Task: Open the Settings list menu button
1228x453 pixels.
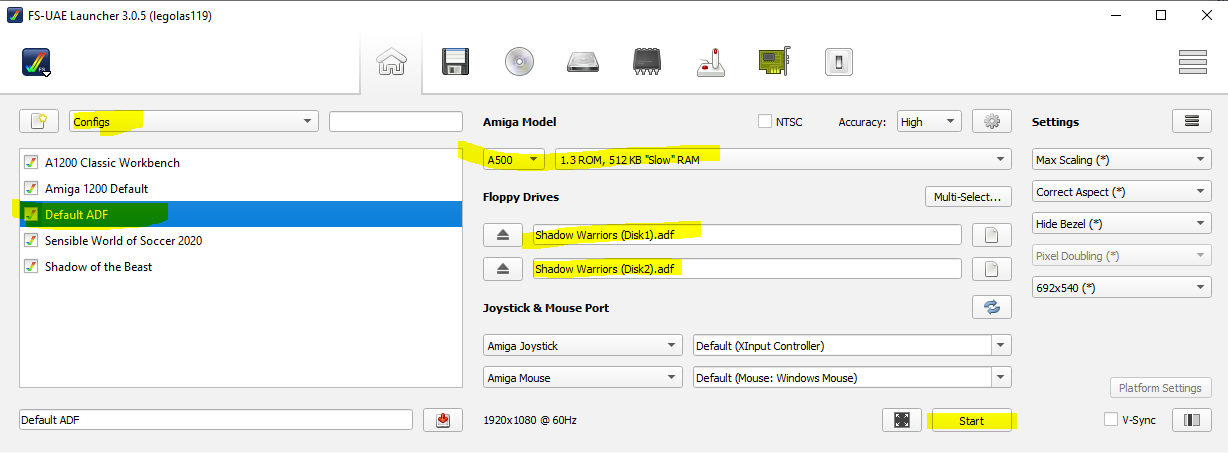Action: 1192,121
